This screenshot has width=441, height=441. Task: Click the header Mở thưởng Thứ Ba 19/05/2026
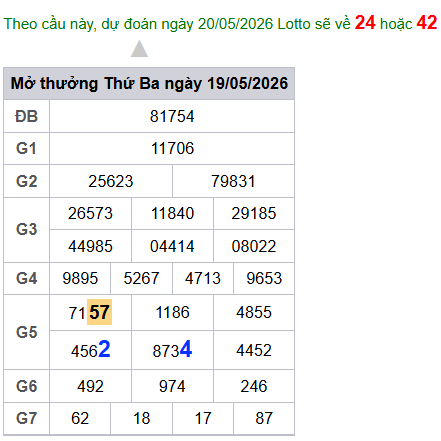pyautogui.click(x=149, y=83)
